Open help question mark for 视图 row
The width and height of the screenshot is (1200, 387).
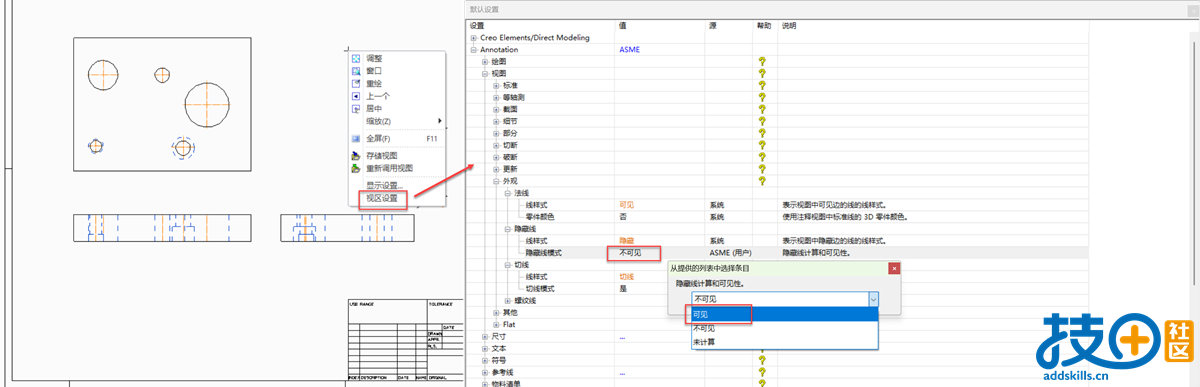[x=763, y=73]
